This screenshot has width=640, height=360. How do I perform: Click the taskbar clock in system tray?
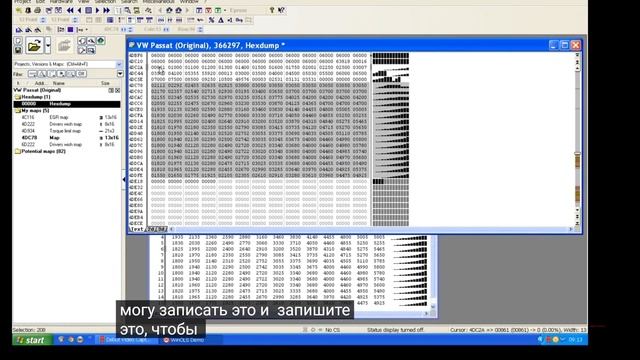click(576, 340)
